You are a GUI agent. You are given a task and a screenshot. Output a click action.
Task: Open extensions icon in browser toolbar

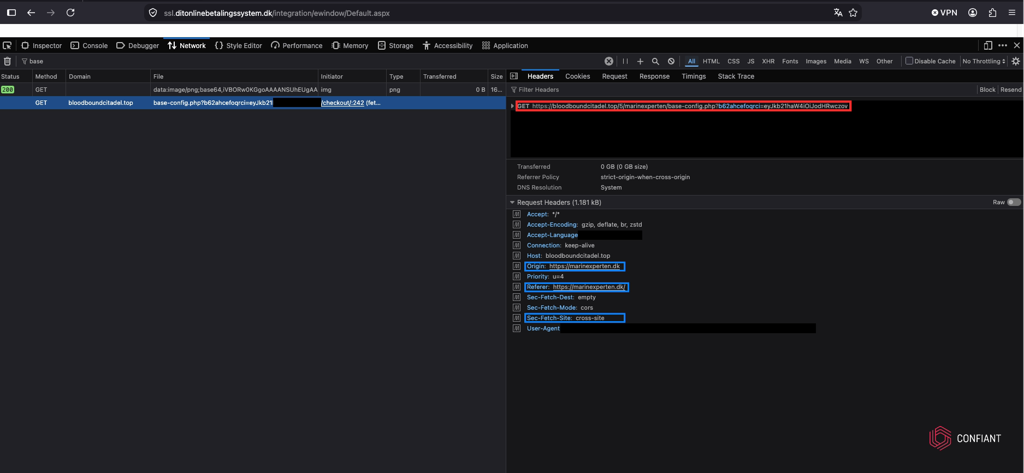[x=993, y=12]
